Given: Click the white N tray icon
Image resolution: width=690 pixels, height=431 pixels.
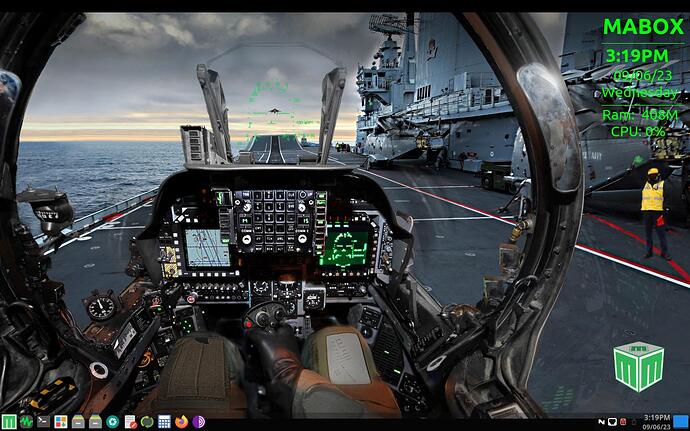Looking at the screenshot, I should click(602, 422).
